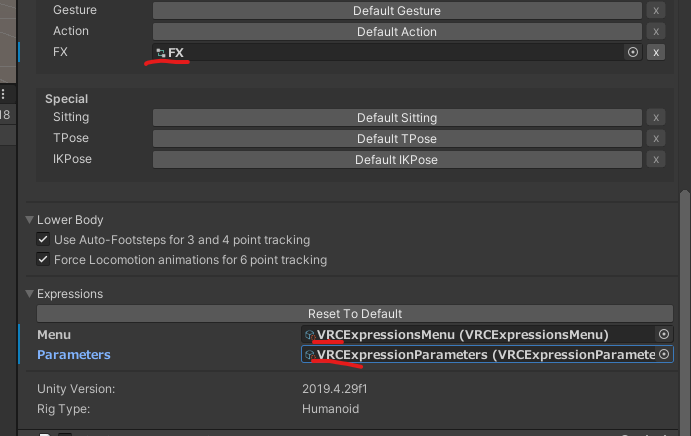Click the VRCExpressionsMenu asset icon
This screenshot has height=436, width=691.
point(310,335)
